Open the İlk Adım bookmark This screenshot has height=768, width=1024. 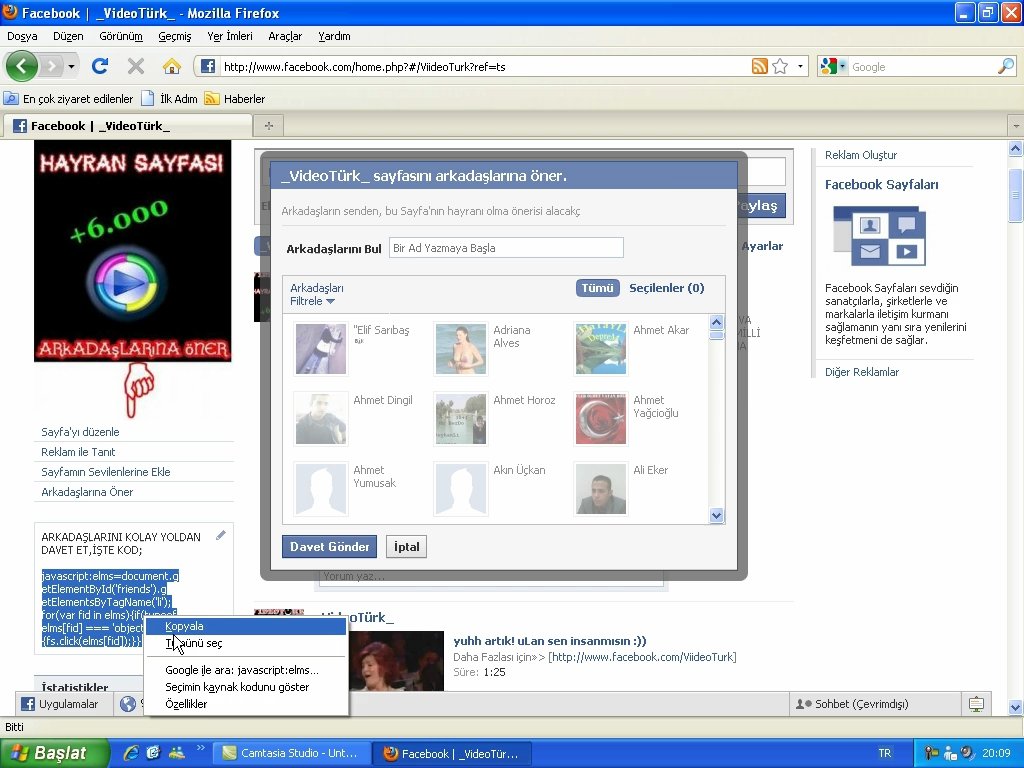click(x=170, y=99)
